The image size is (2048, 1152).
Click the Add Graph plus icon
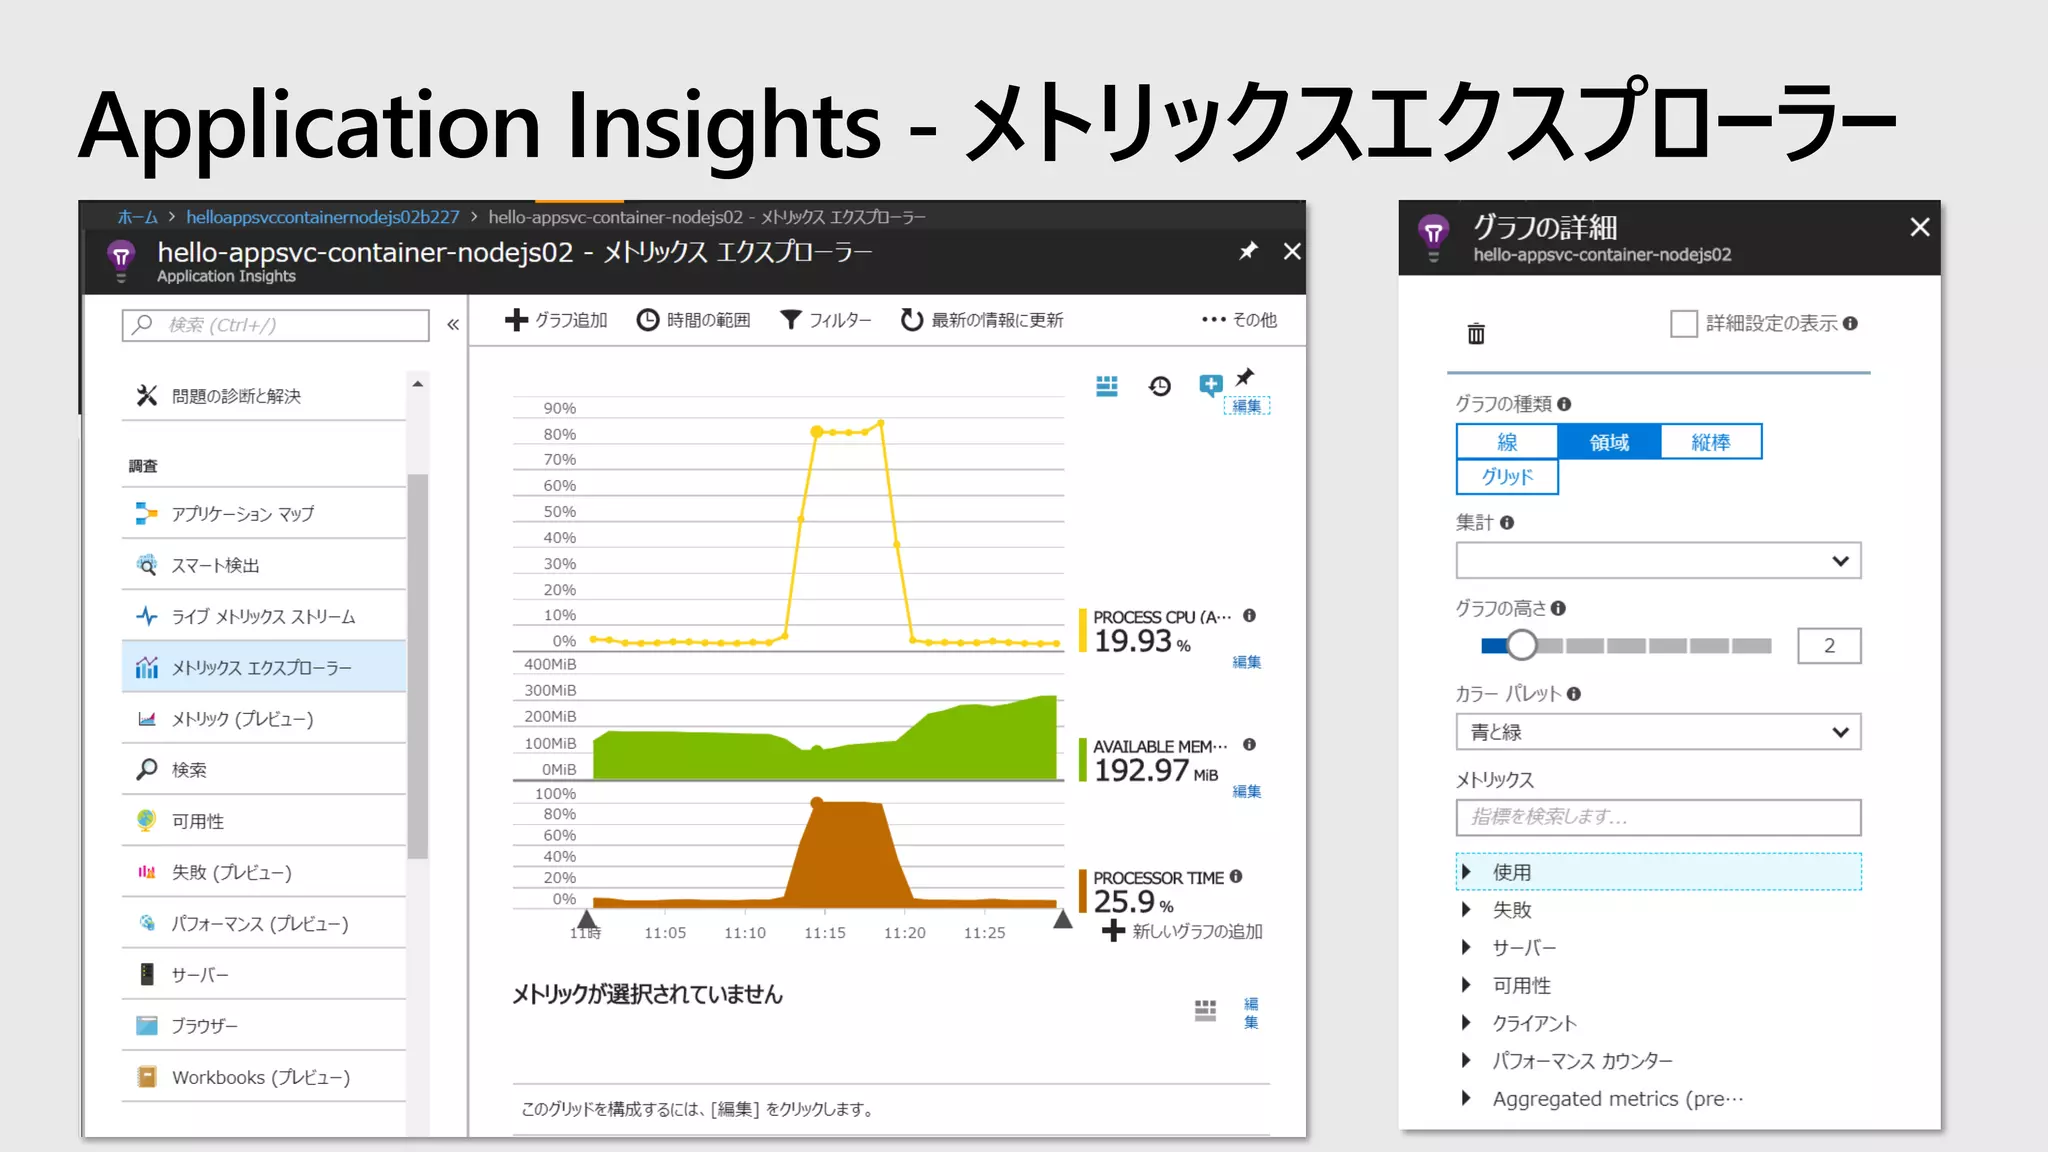click(x=516, y=320)
